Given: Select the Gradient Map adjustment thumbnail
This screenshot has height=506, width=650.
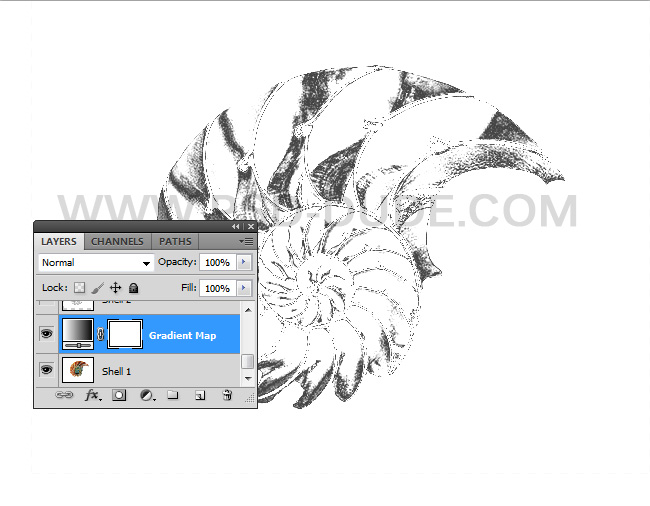Looking at the screenshot, I should pos(78,334).
